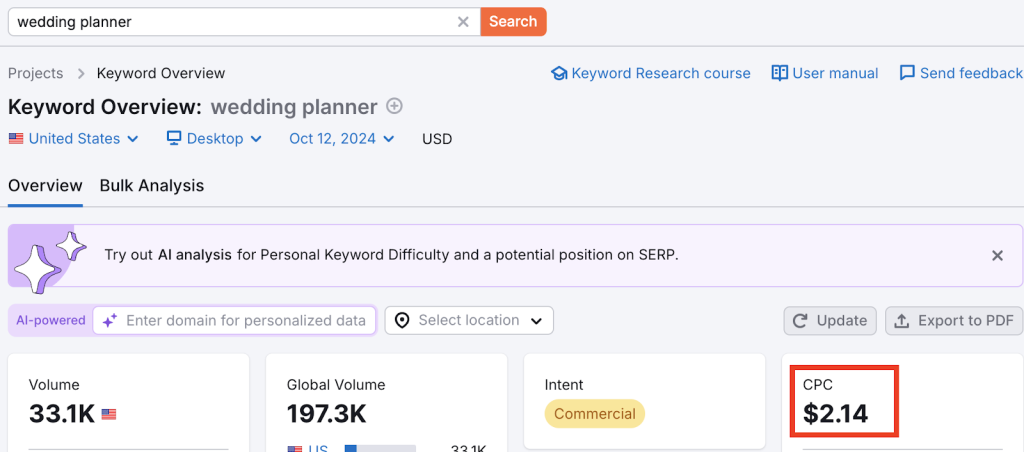The image size is (1024, 452).
Task: Click the User manual book icon
Action: (780, 73)
